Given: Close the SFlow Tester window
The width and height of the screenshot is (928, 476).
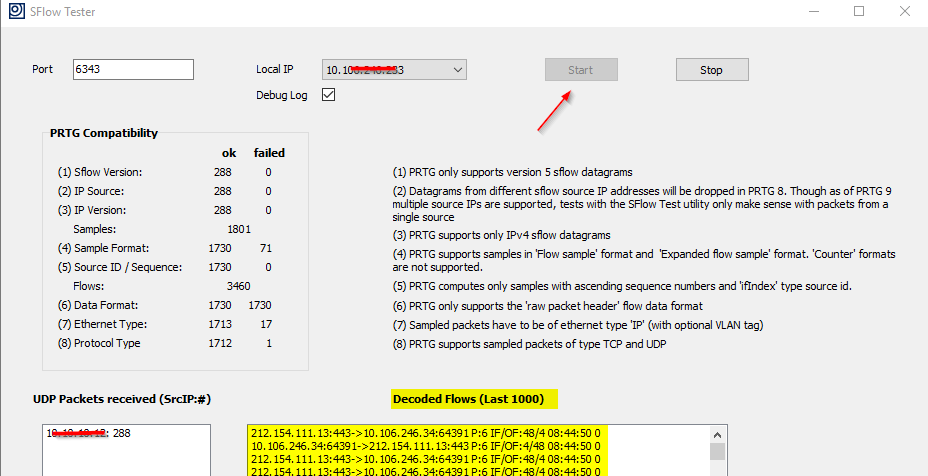Looking at the screenshot, I should pyautogui.click(x=904, y=11).
